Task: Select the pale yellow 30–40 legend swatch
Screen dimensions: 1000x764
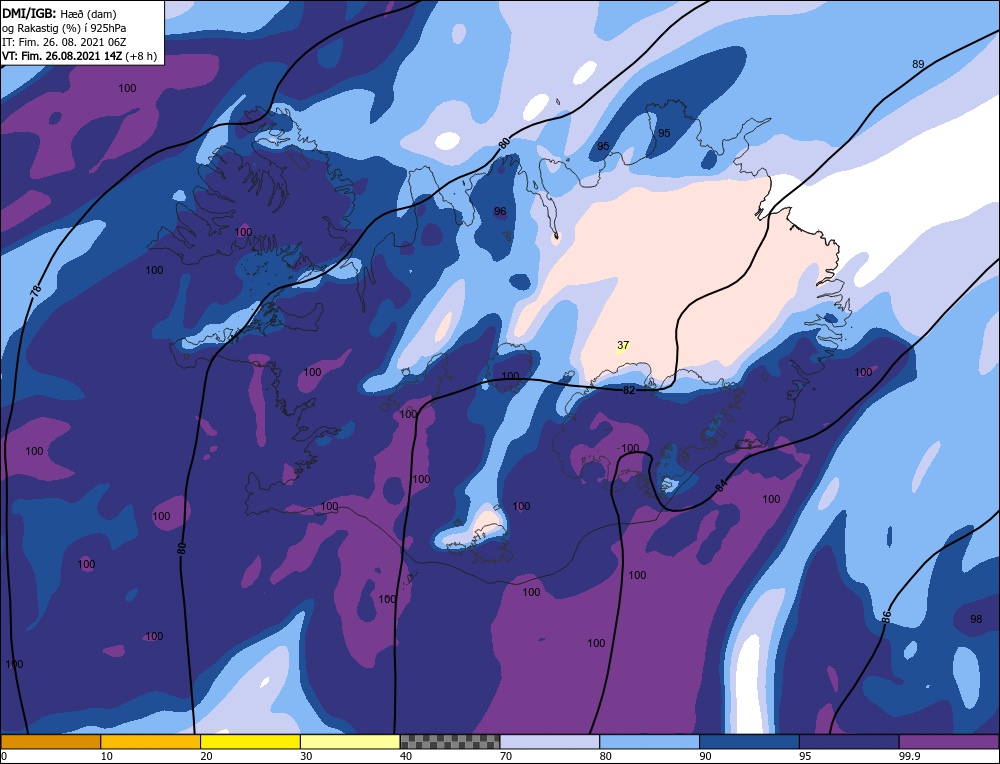Action: pyautogui.click(x=350, y=742)
